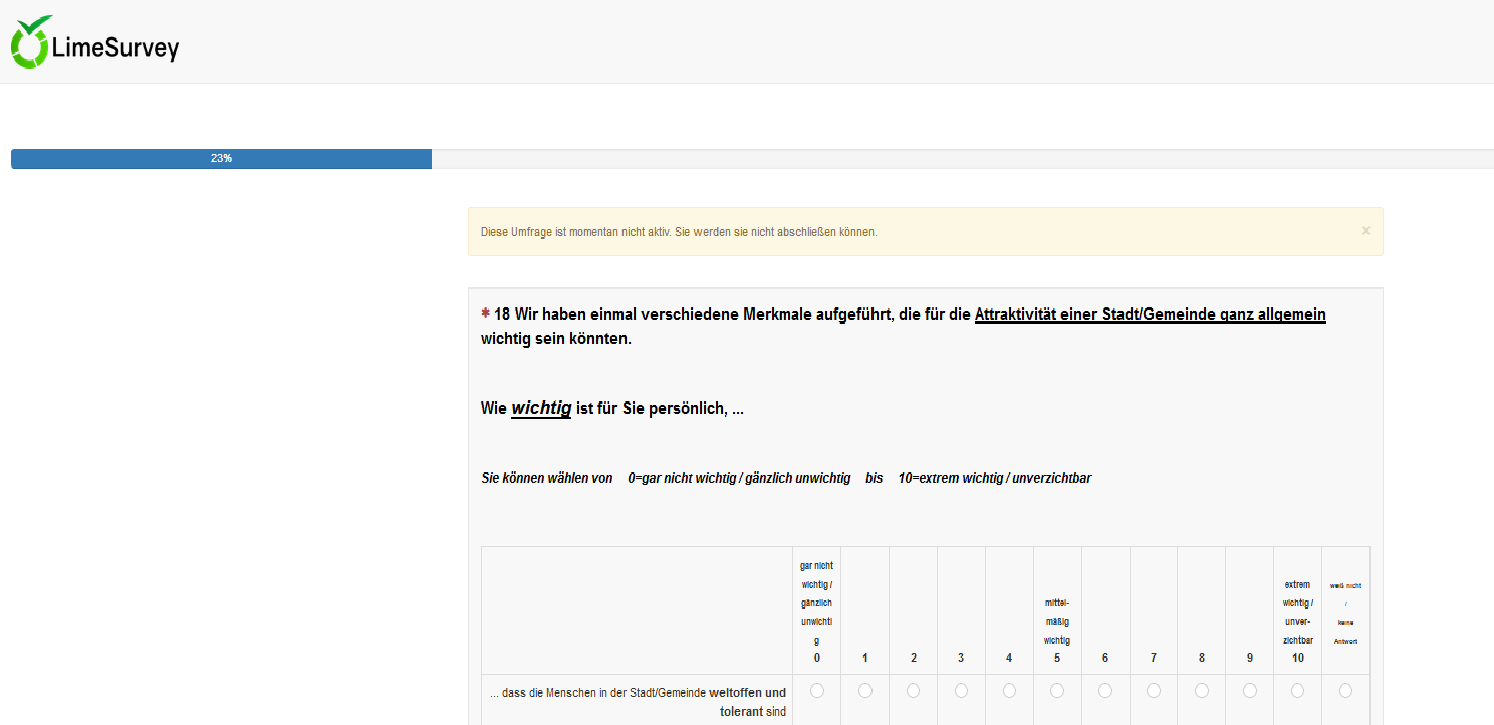Screen dimensions: 1494x725
Task: Pick rating 3 for weltoffen und tolerant
Action: click(x=961, y=691)
